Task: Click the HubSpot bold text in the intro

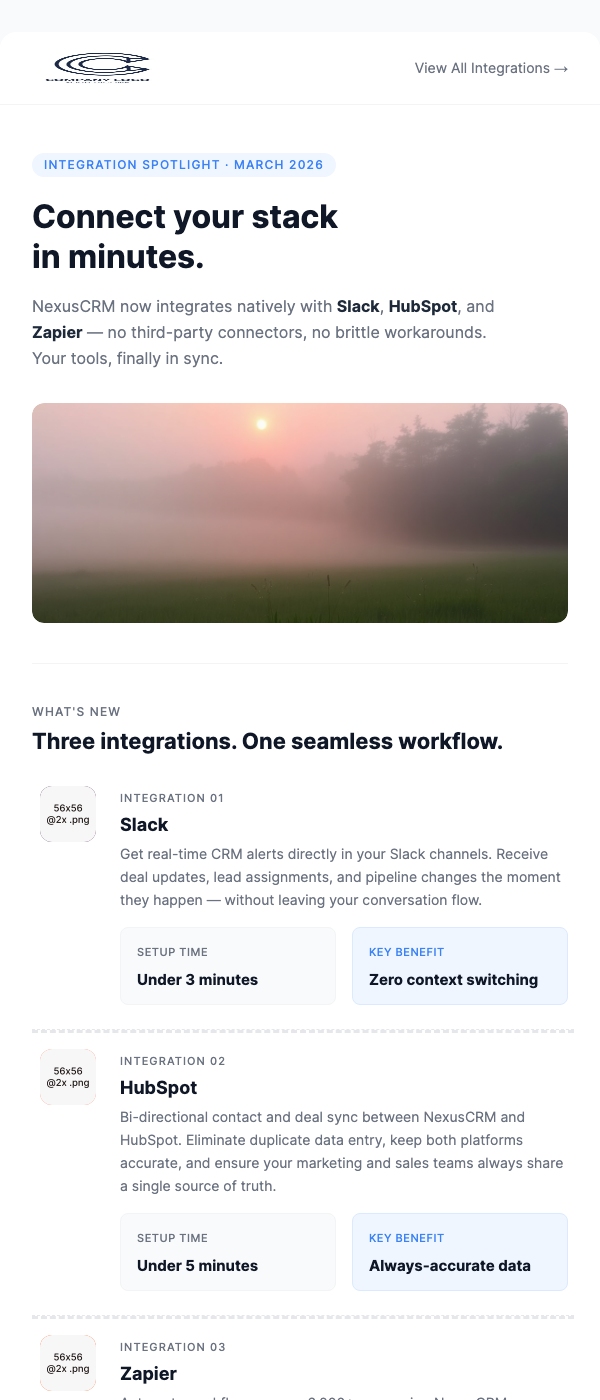Action: tap(422, 307)
